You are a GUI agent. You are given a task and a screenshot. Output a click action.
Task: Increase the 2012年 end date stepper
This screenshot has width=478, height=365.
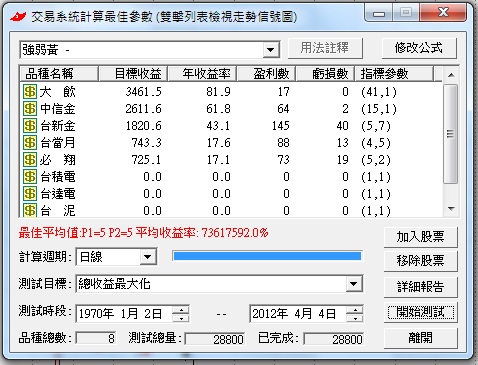(x=355, y=310)
